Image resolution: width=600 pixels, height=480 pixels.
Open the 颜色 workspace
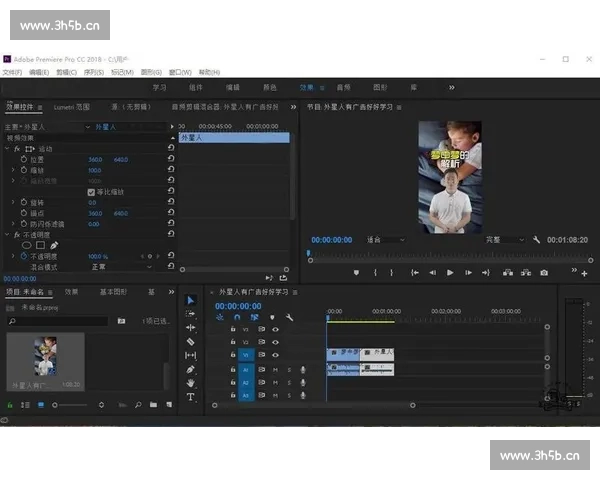point(270,88)
